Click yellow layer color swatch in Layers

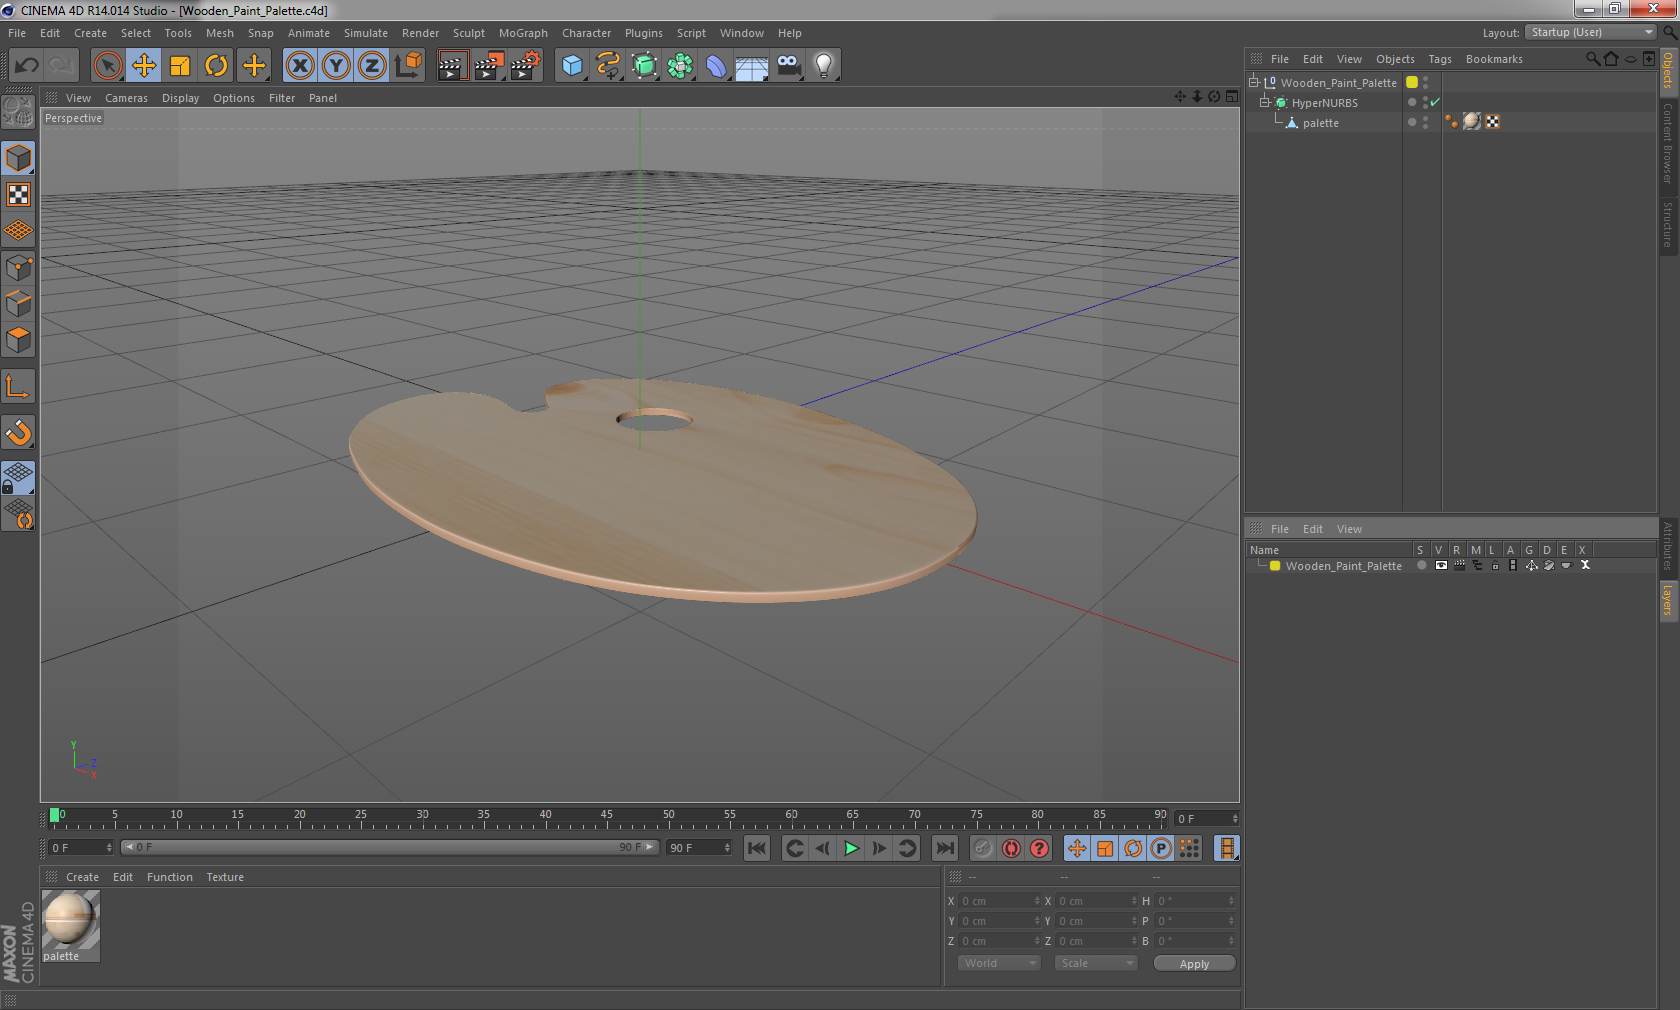(x=1275, y=565)
